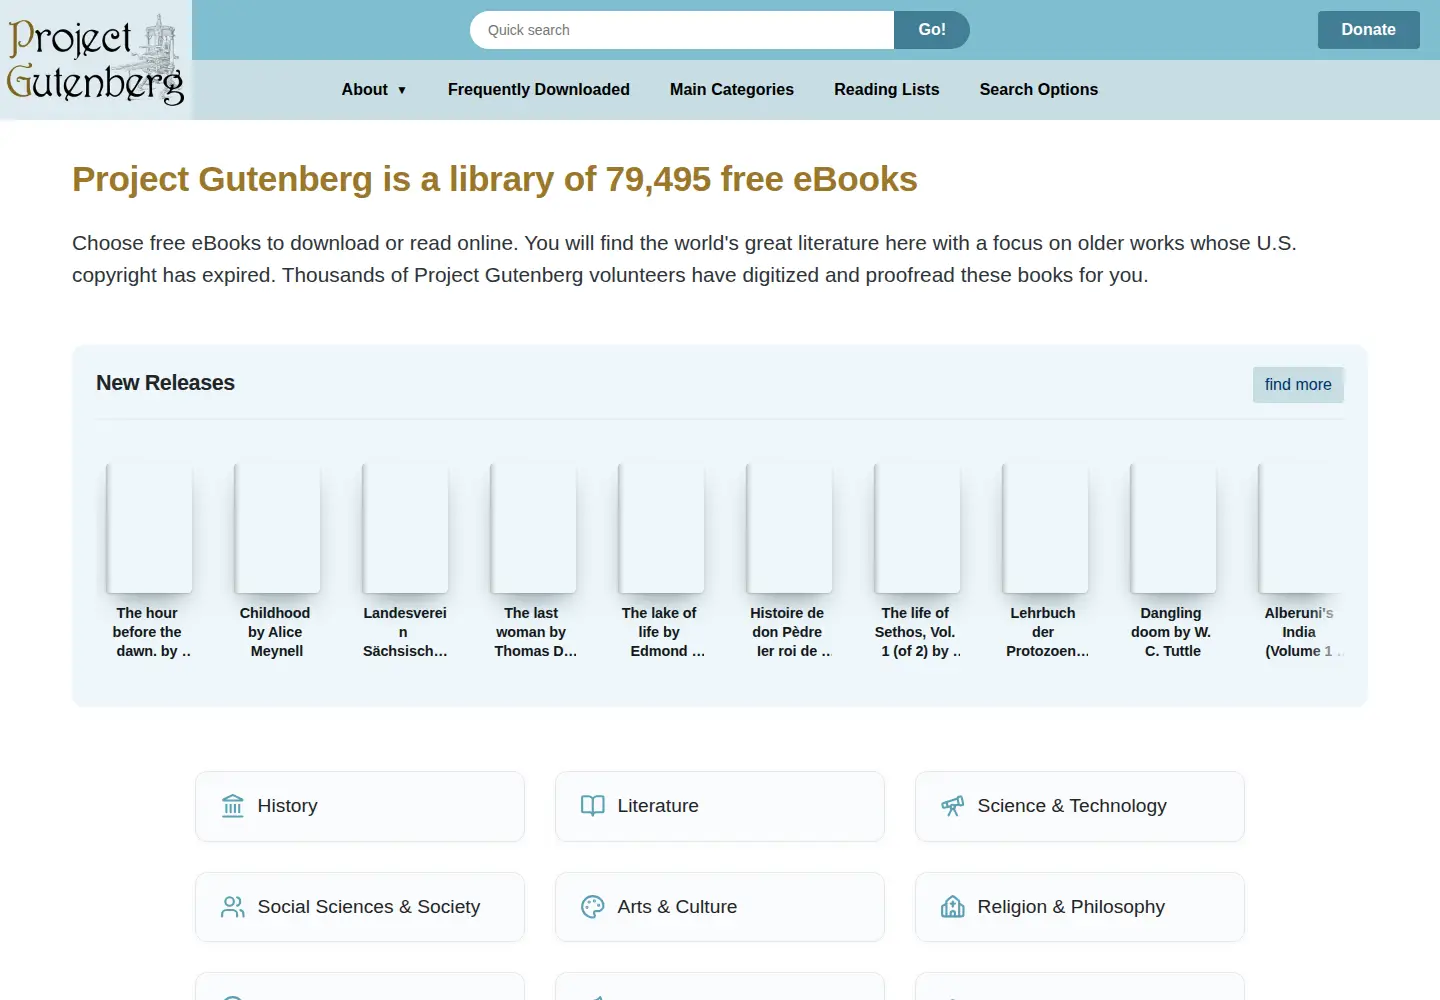
Task: Click the Project Gutenberg logo
Action: click(96, 60)
